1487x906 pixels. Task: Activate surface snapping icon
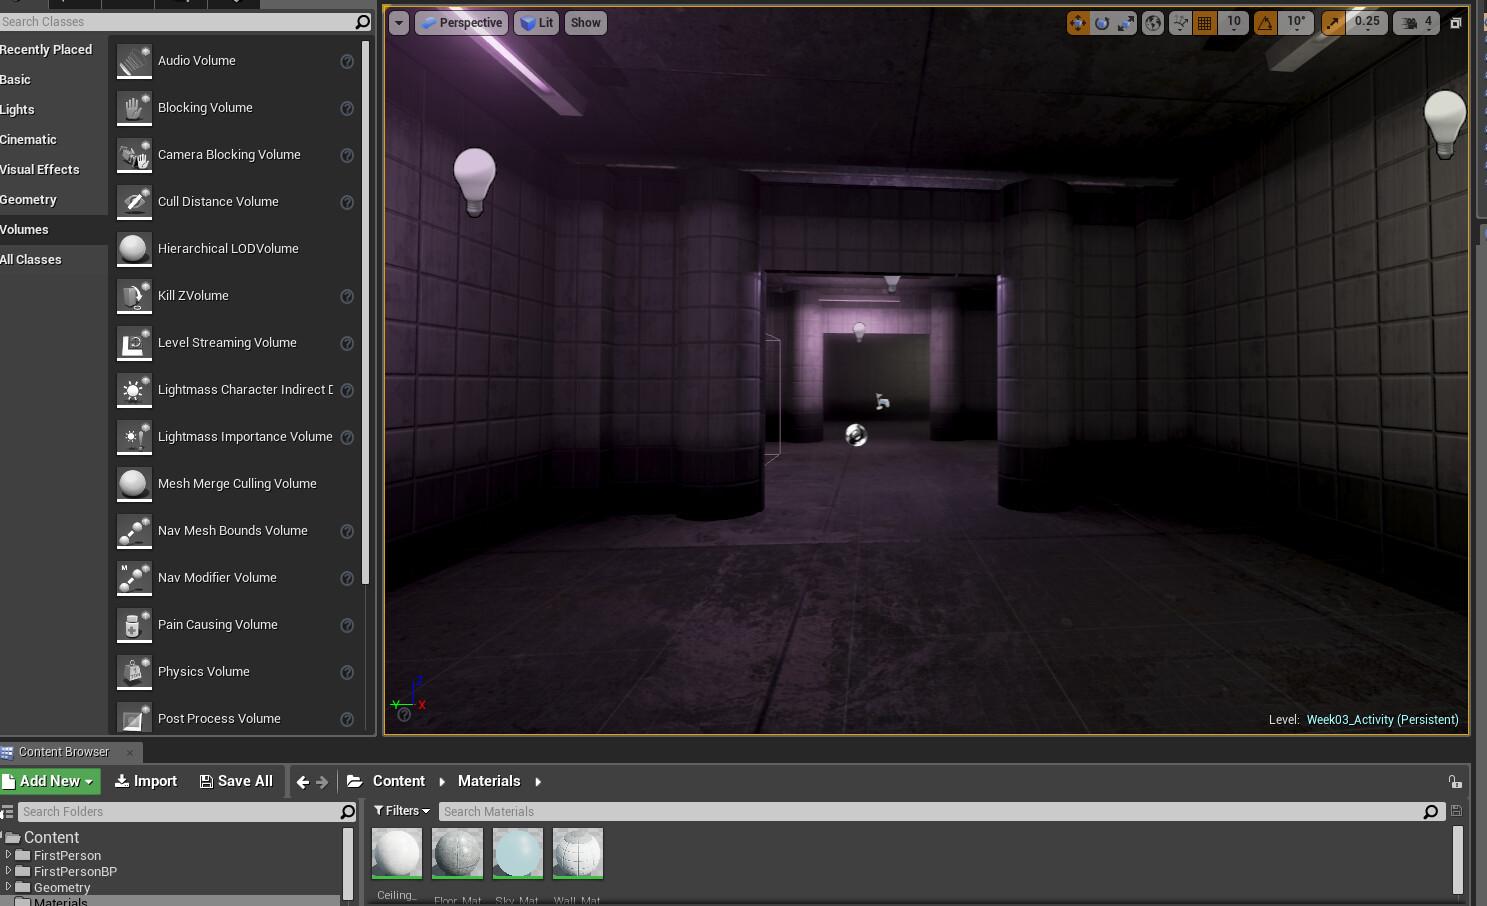[1180, 22]
